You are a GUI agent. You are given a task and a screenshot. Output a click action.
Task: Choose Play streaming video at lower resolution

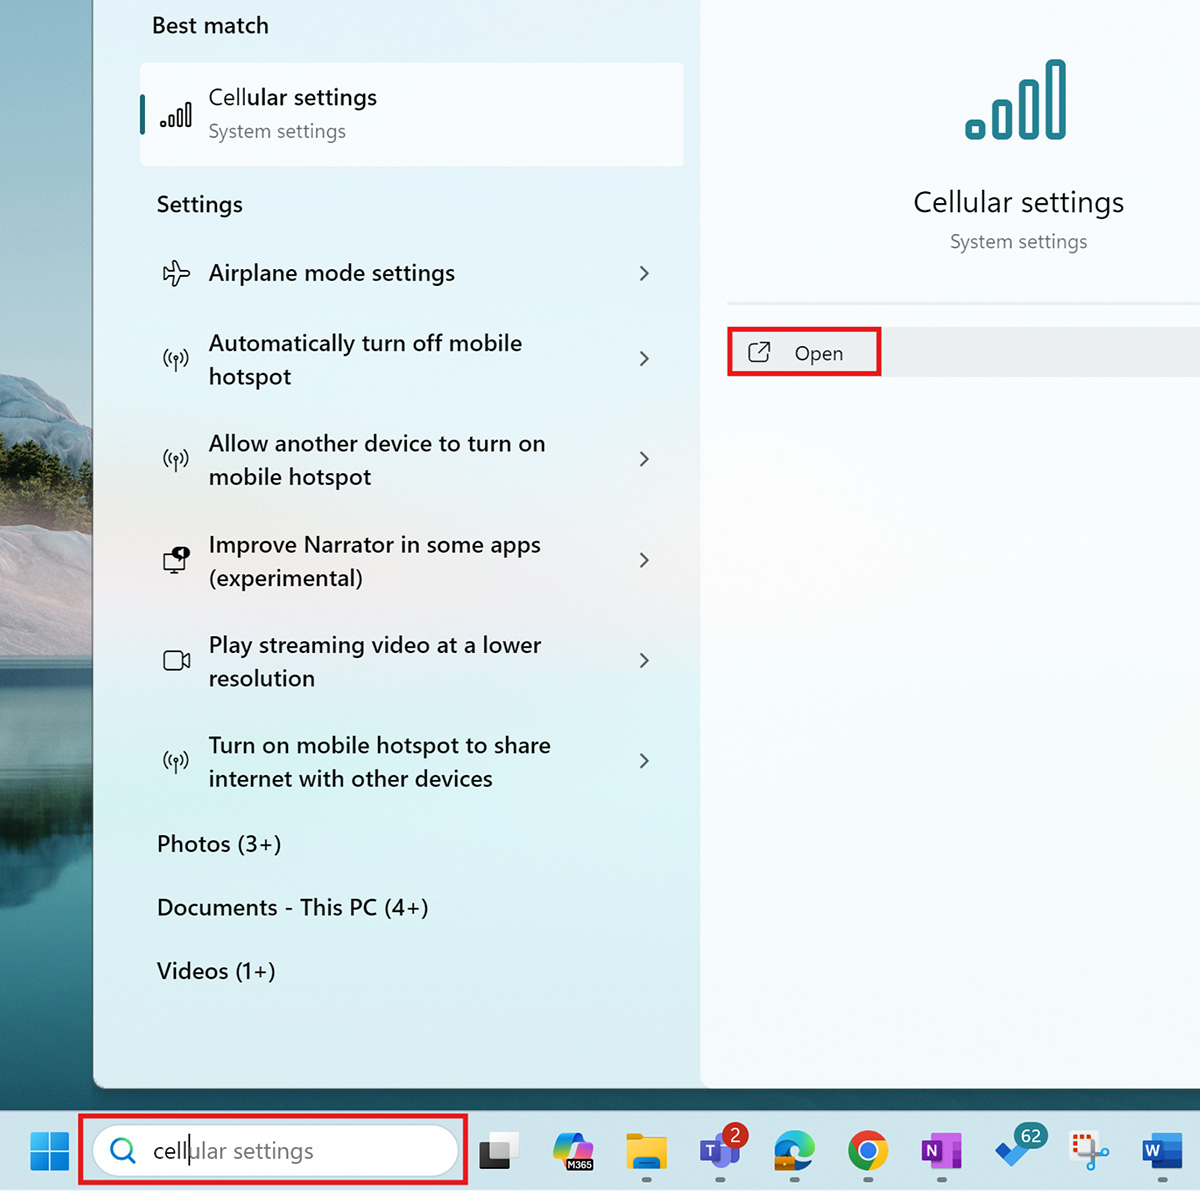(x=375, y=661)
